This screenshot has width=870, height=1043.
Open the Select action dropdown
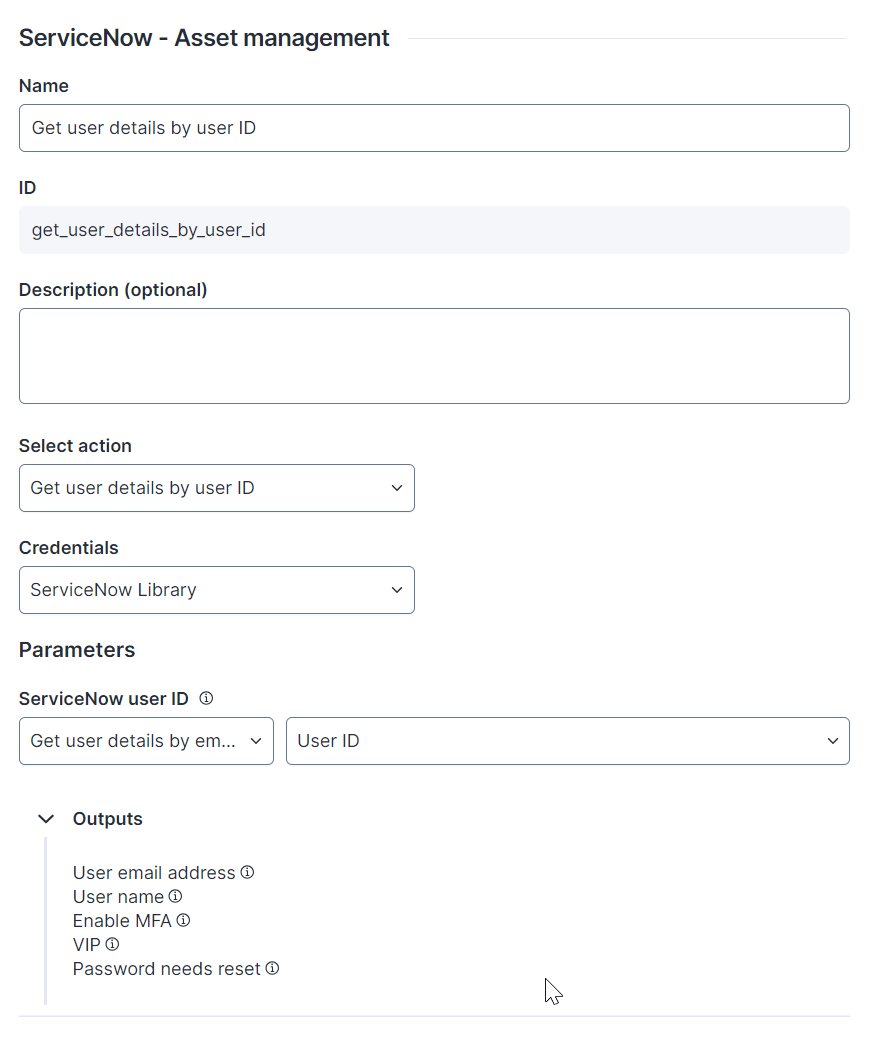[x=217, y=488]
